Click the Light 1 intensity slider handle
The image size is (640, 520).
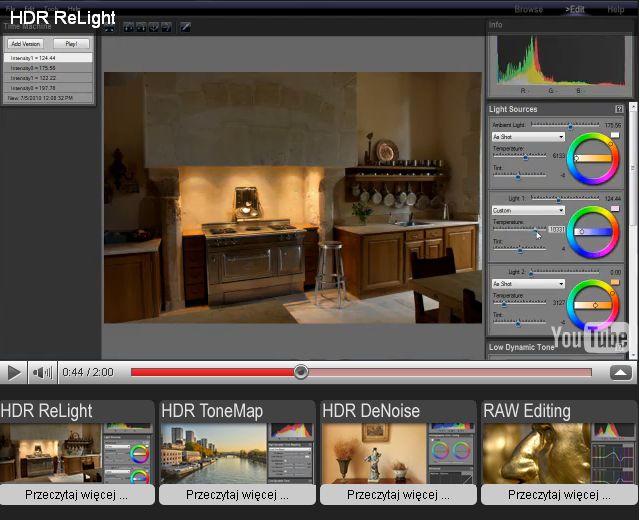[x=558, y=199]
